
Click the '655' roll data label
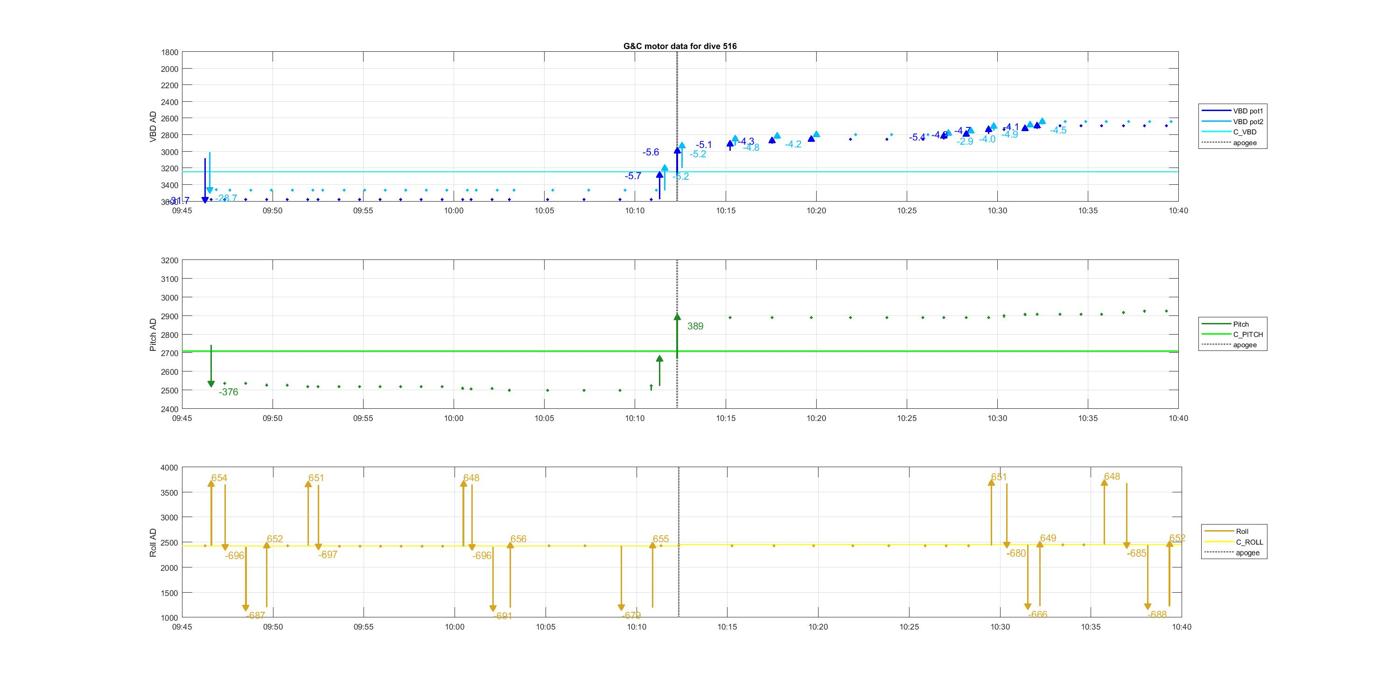[x=660, y=539]
